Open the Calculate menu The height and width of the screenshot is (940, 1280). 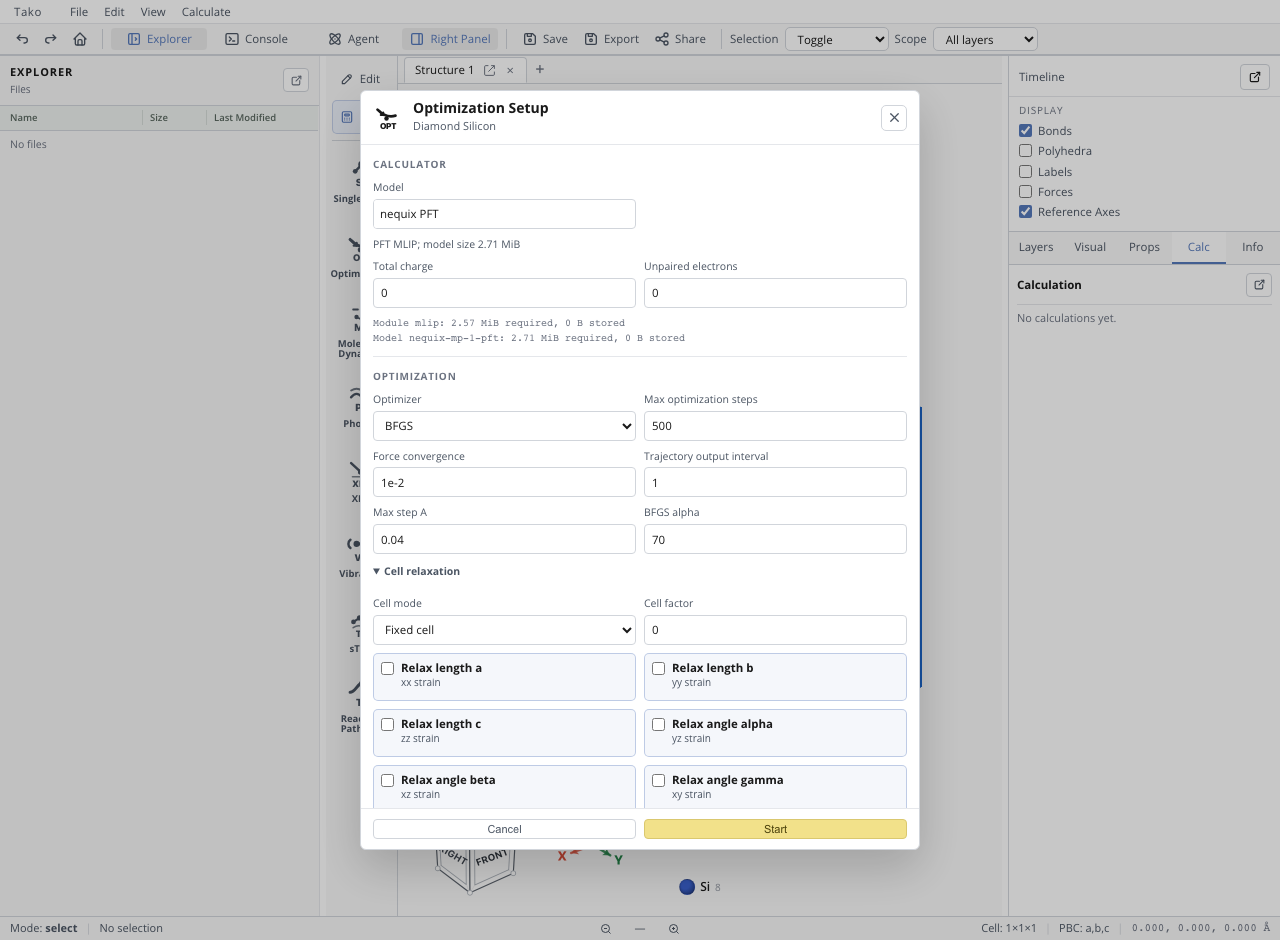206,12
